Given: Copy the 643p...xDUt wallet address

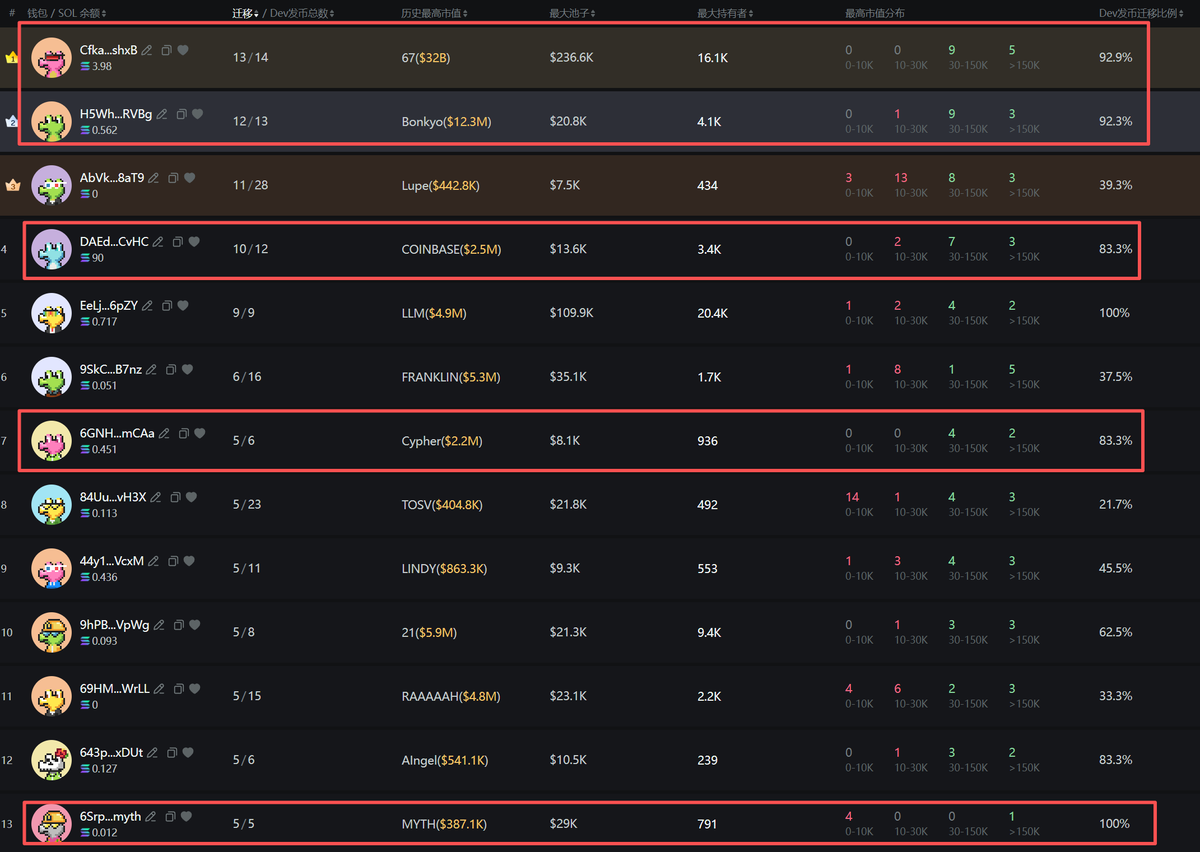Looking at the screenshot, I should tap(173, 753).
